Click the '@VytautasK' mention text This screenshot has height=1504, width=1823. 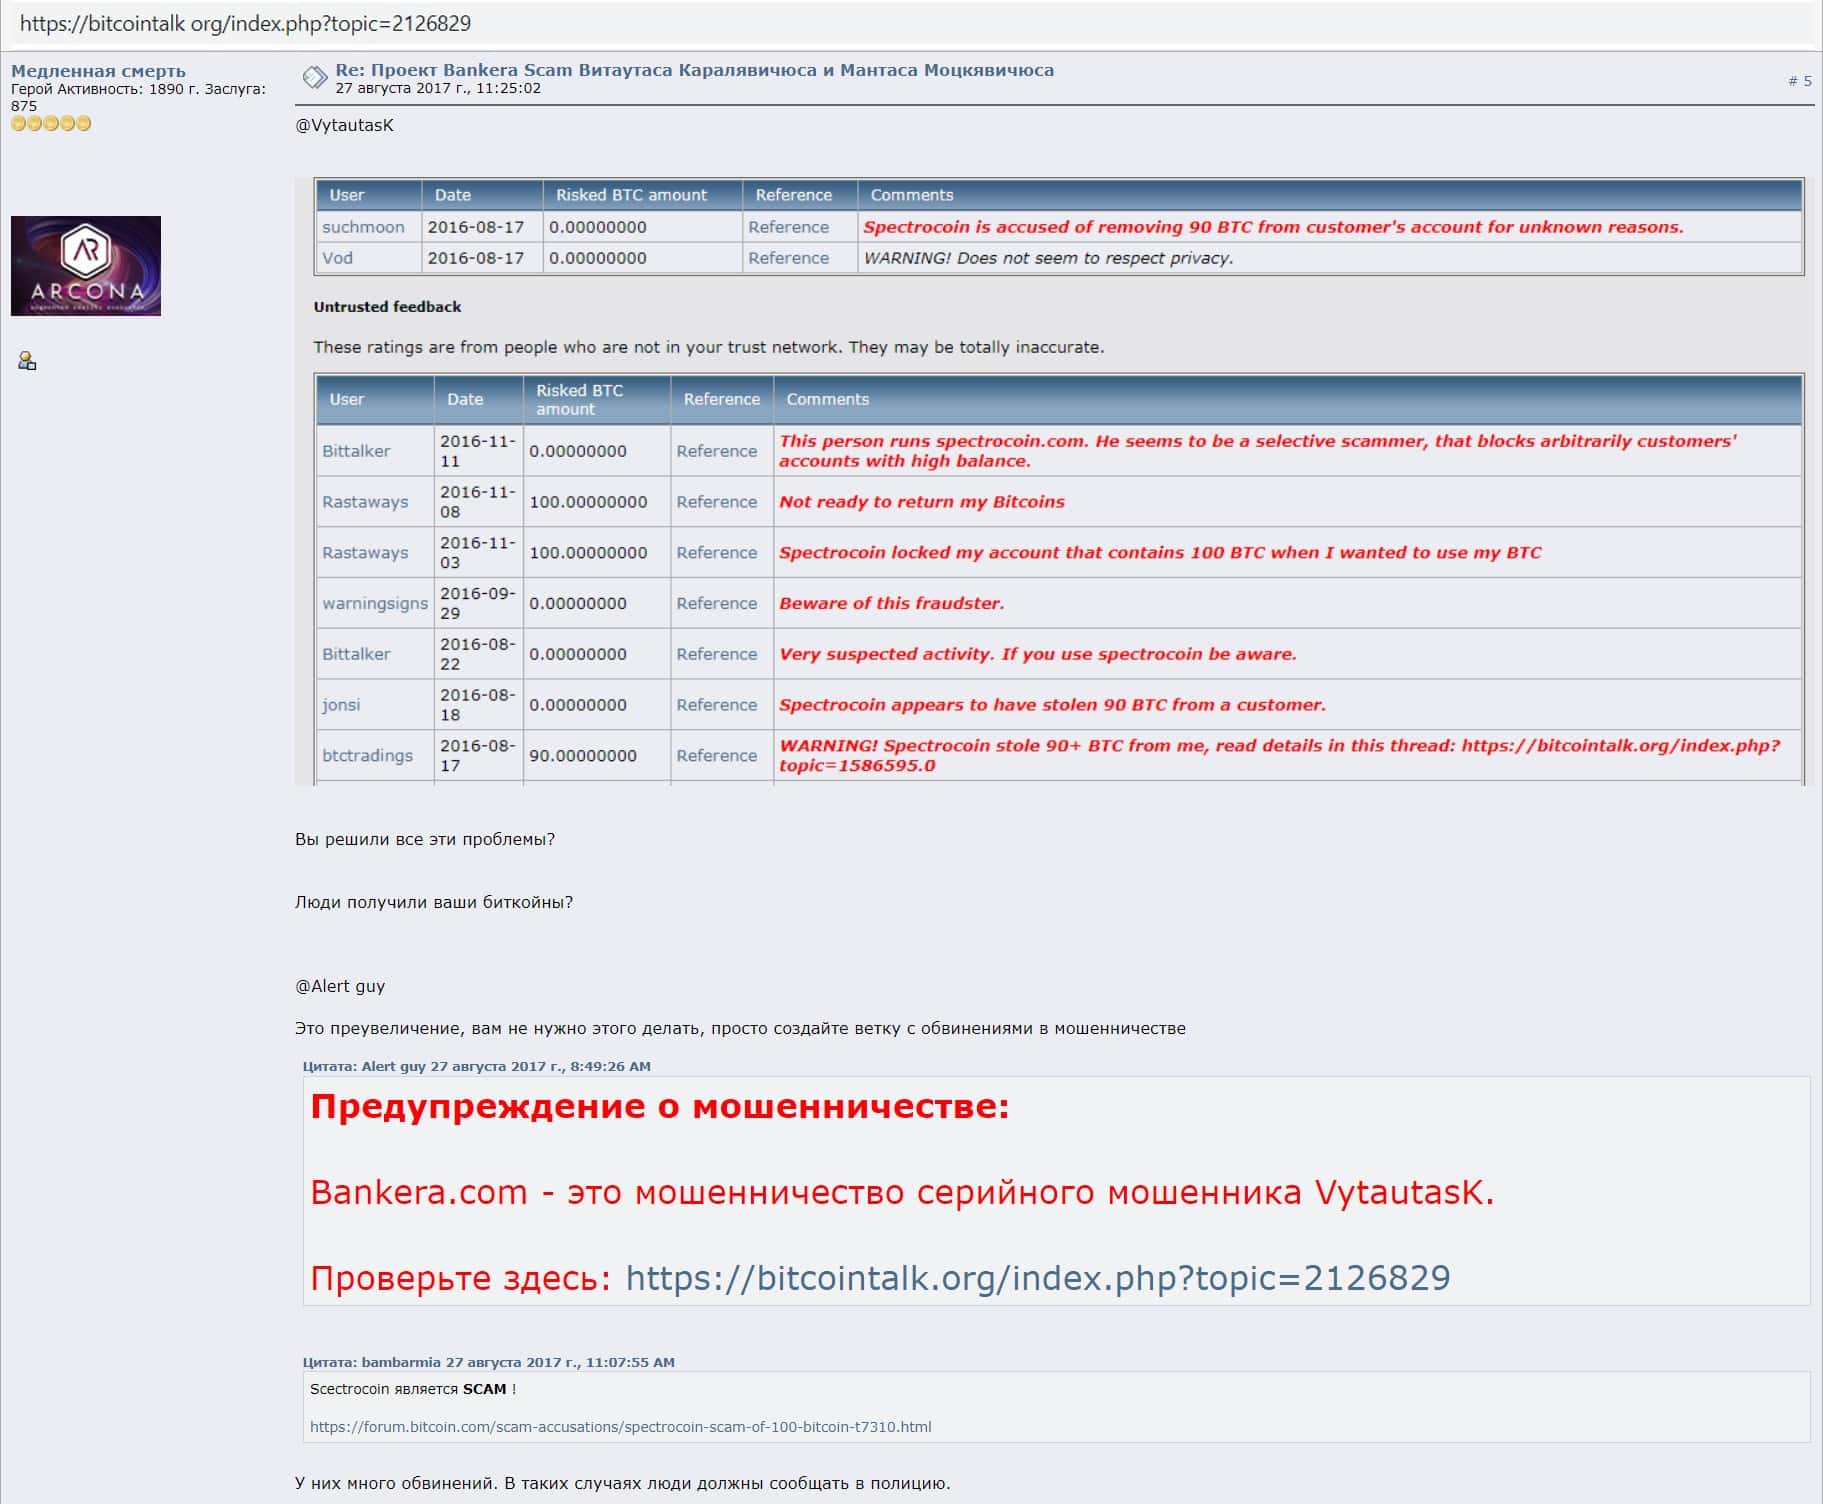tap(344, 126)
